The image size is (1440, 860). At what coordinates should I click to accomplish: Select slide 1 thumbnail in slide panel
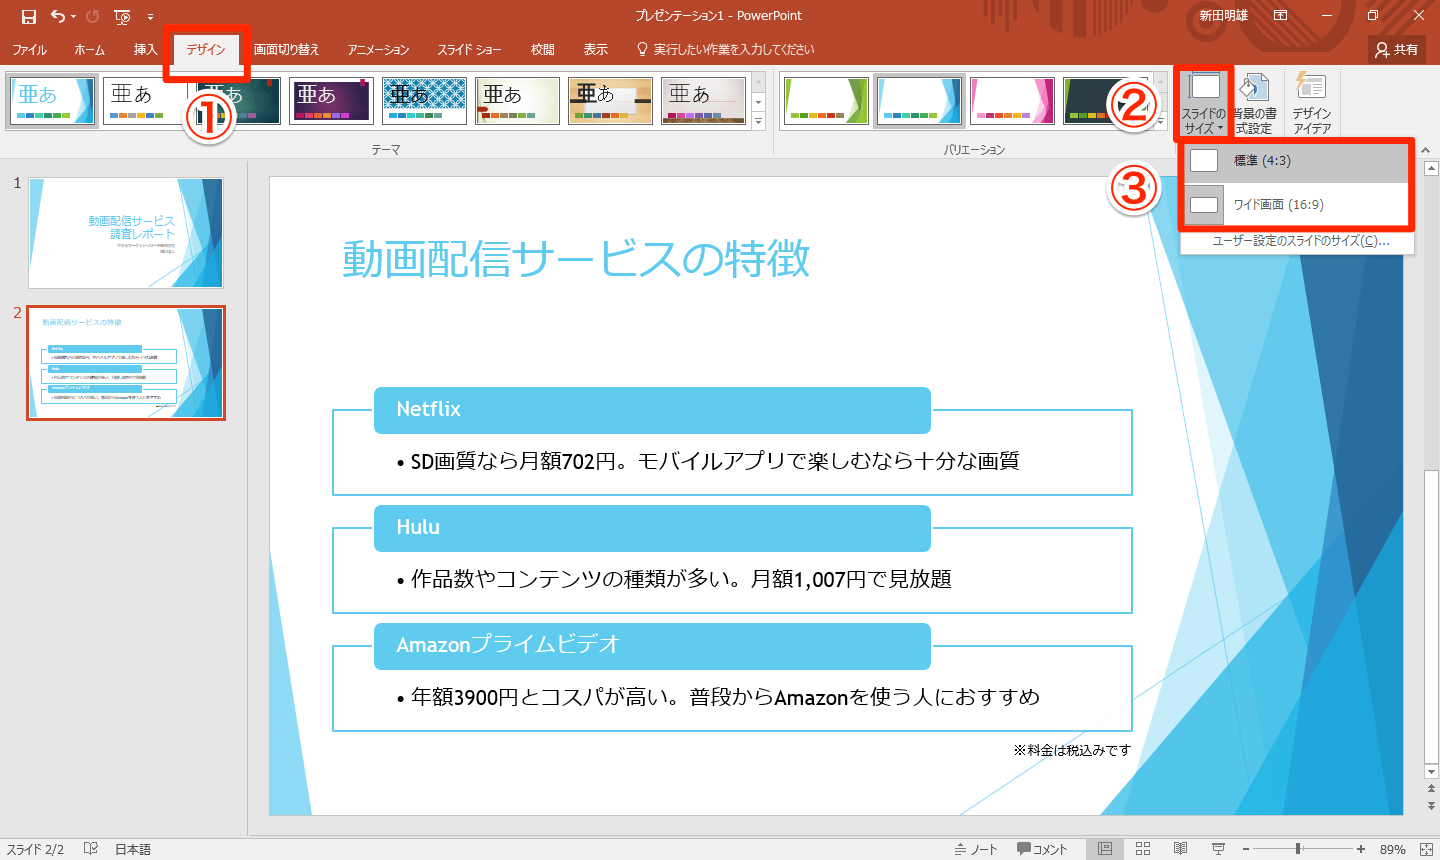[126, 233]
